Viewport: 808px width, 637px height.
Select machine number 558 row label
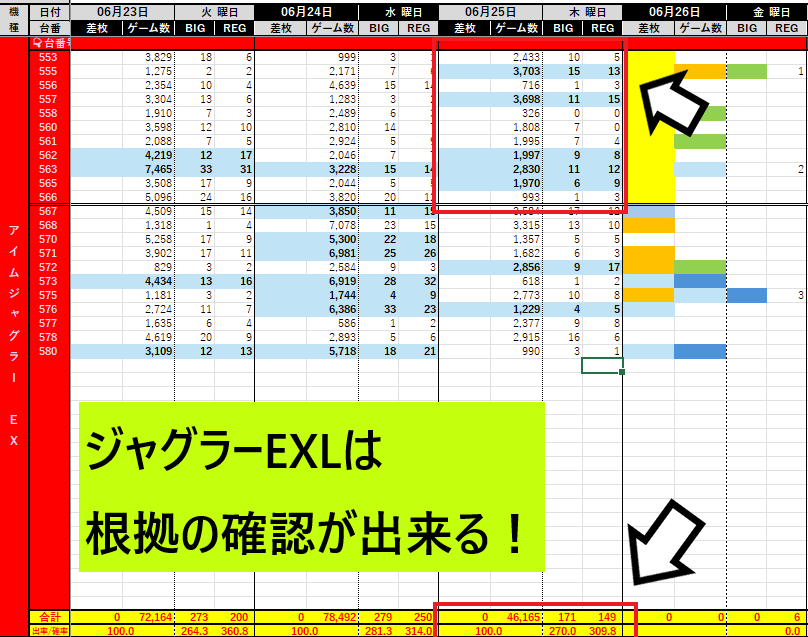point(48,113)
